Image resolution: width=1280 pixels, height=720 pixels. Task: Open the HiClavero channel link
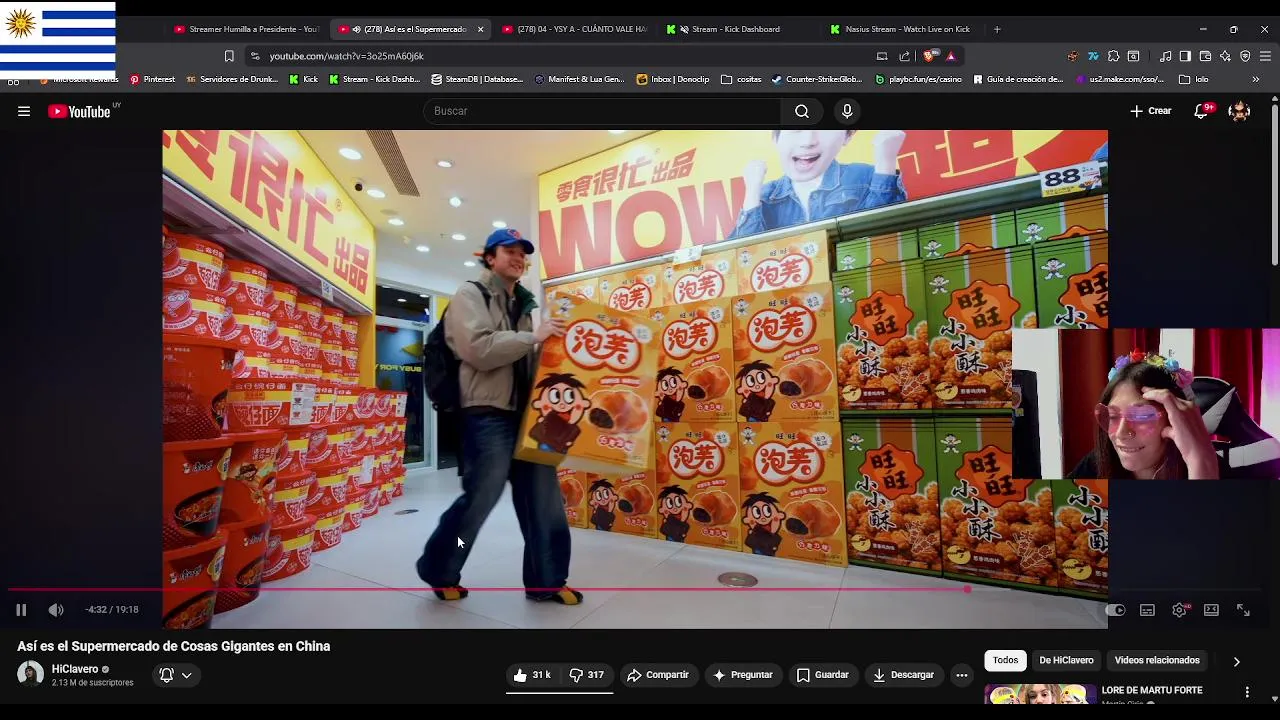point(75,669)
